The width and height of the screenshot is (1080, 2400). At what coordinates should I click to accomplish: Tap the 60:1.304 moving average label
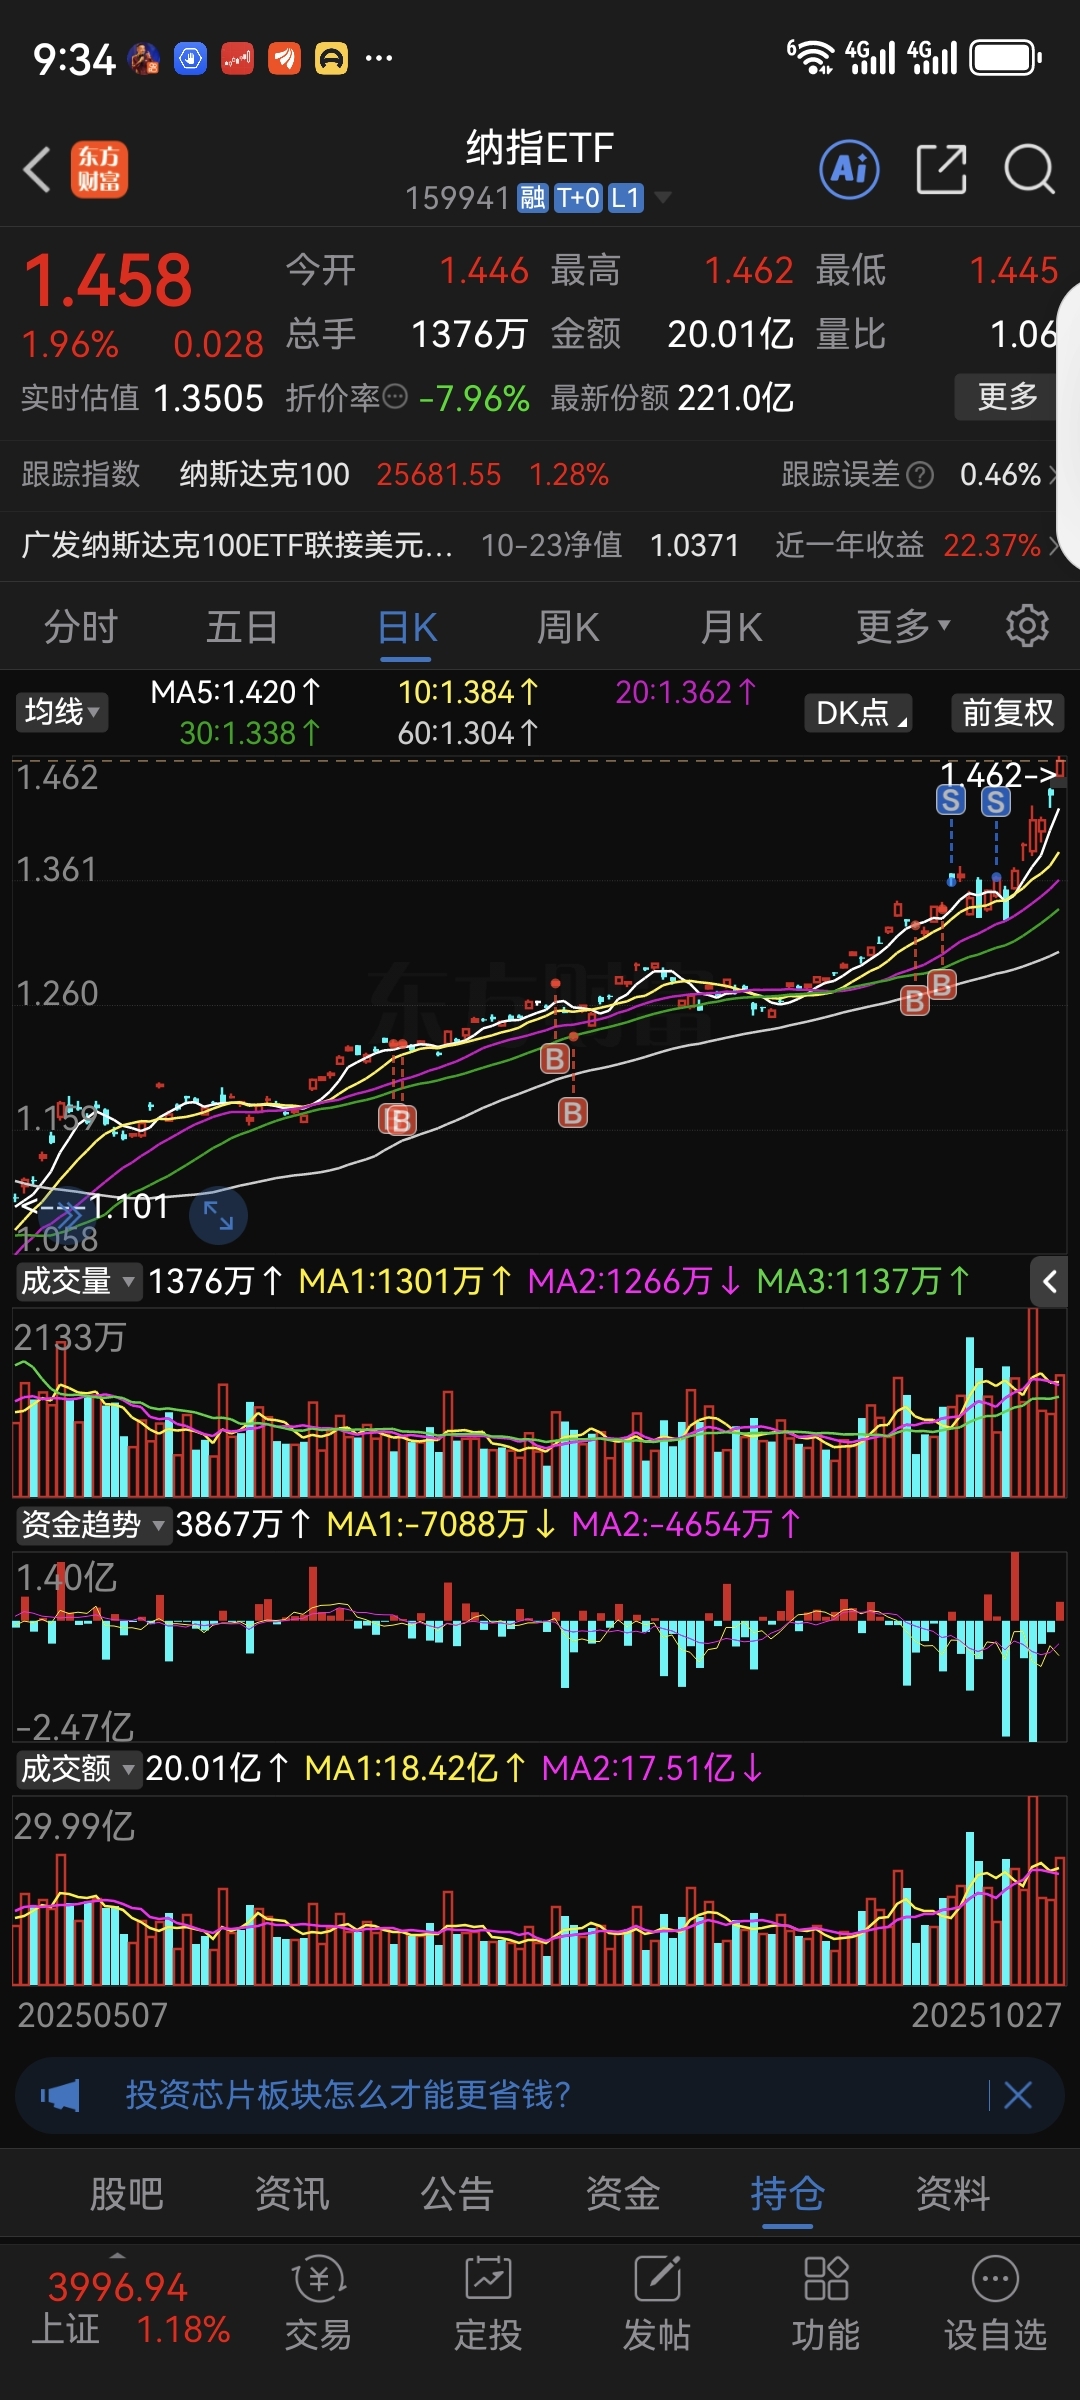(x=467, y=734)
